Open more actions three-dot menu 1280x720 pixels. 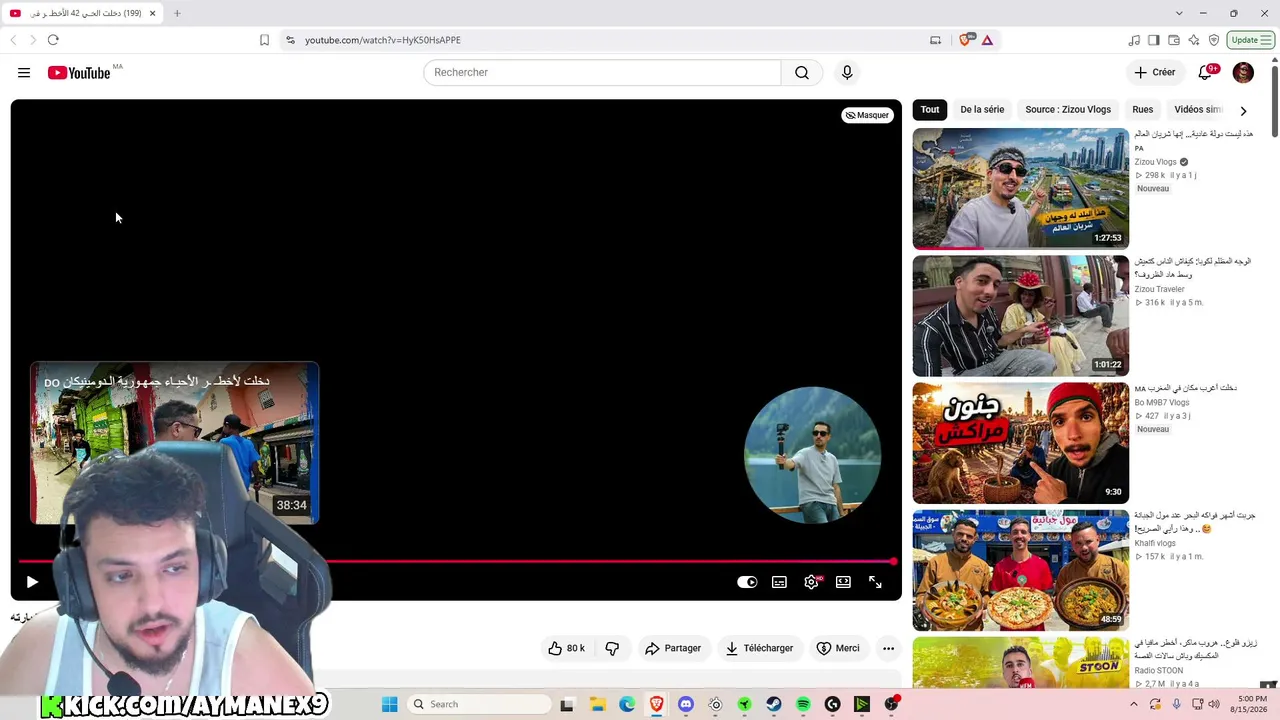[888, 648]
